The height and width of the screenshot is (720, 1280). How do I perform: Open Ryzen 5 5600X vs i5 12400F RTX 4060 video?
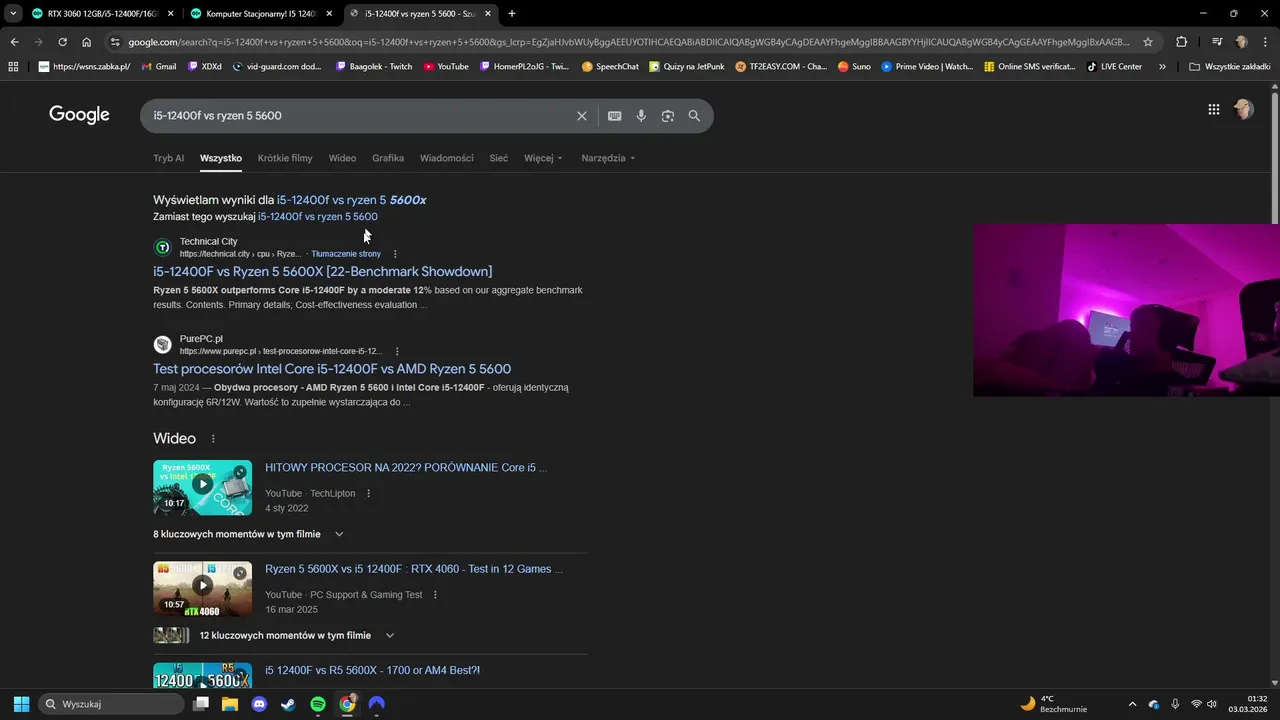414,569
